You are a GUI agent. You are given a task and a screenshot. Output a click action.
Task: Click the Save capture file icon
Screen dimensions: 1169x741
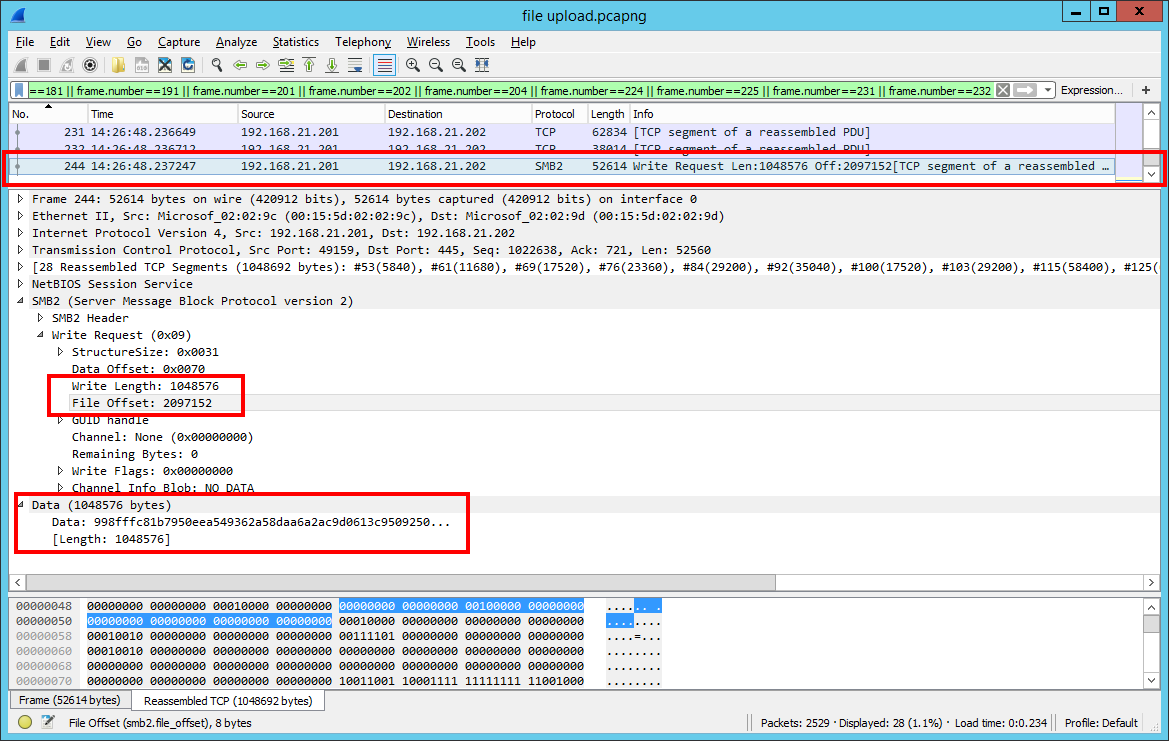coord(142,66)
